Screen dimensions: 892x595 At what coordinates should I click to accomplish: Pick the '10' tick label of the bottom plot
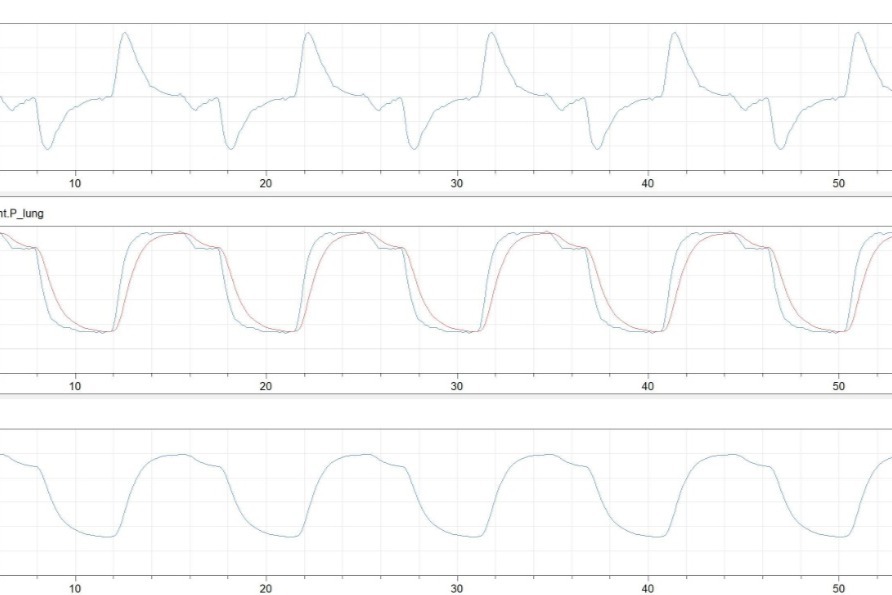[75, 588]
